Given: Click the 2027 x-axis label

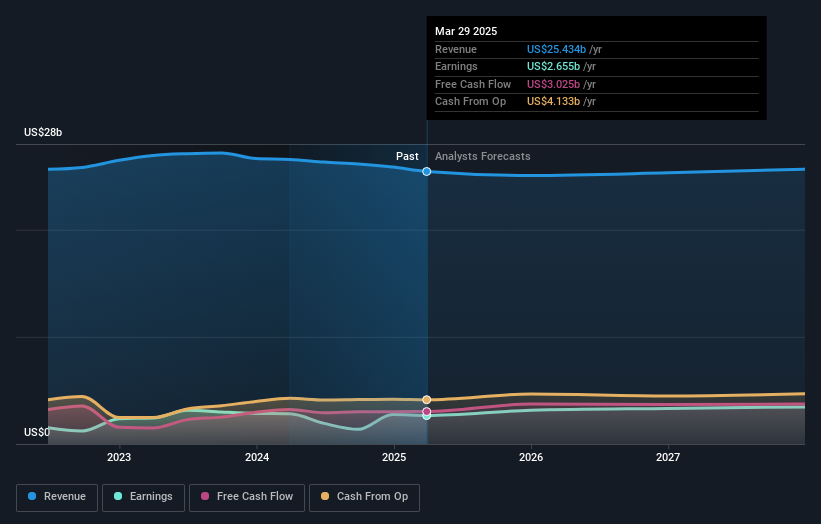Looking at the screenshot, I should [668, 458].
